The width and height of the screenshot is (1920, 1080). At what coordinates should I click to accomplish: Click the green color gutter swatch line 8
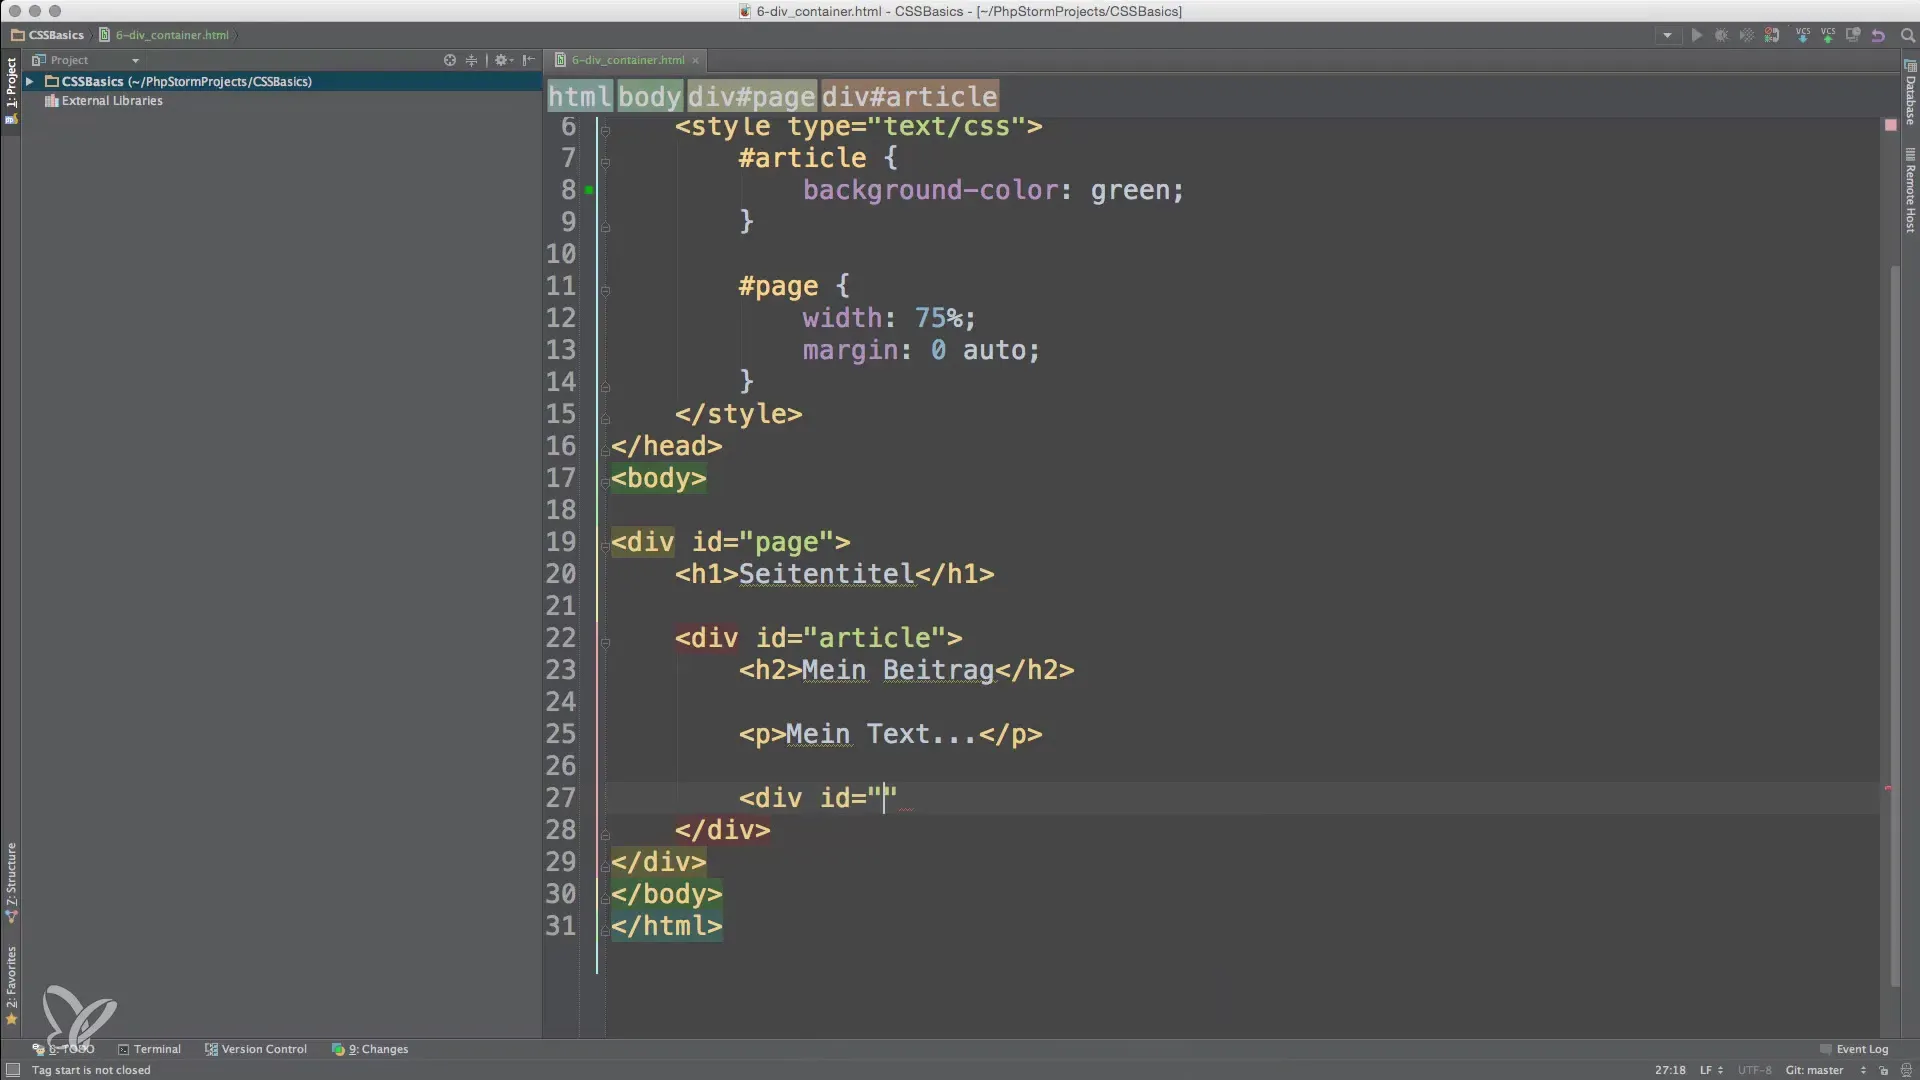point(589,189)
